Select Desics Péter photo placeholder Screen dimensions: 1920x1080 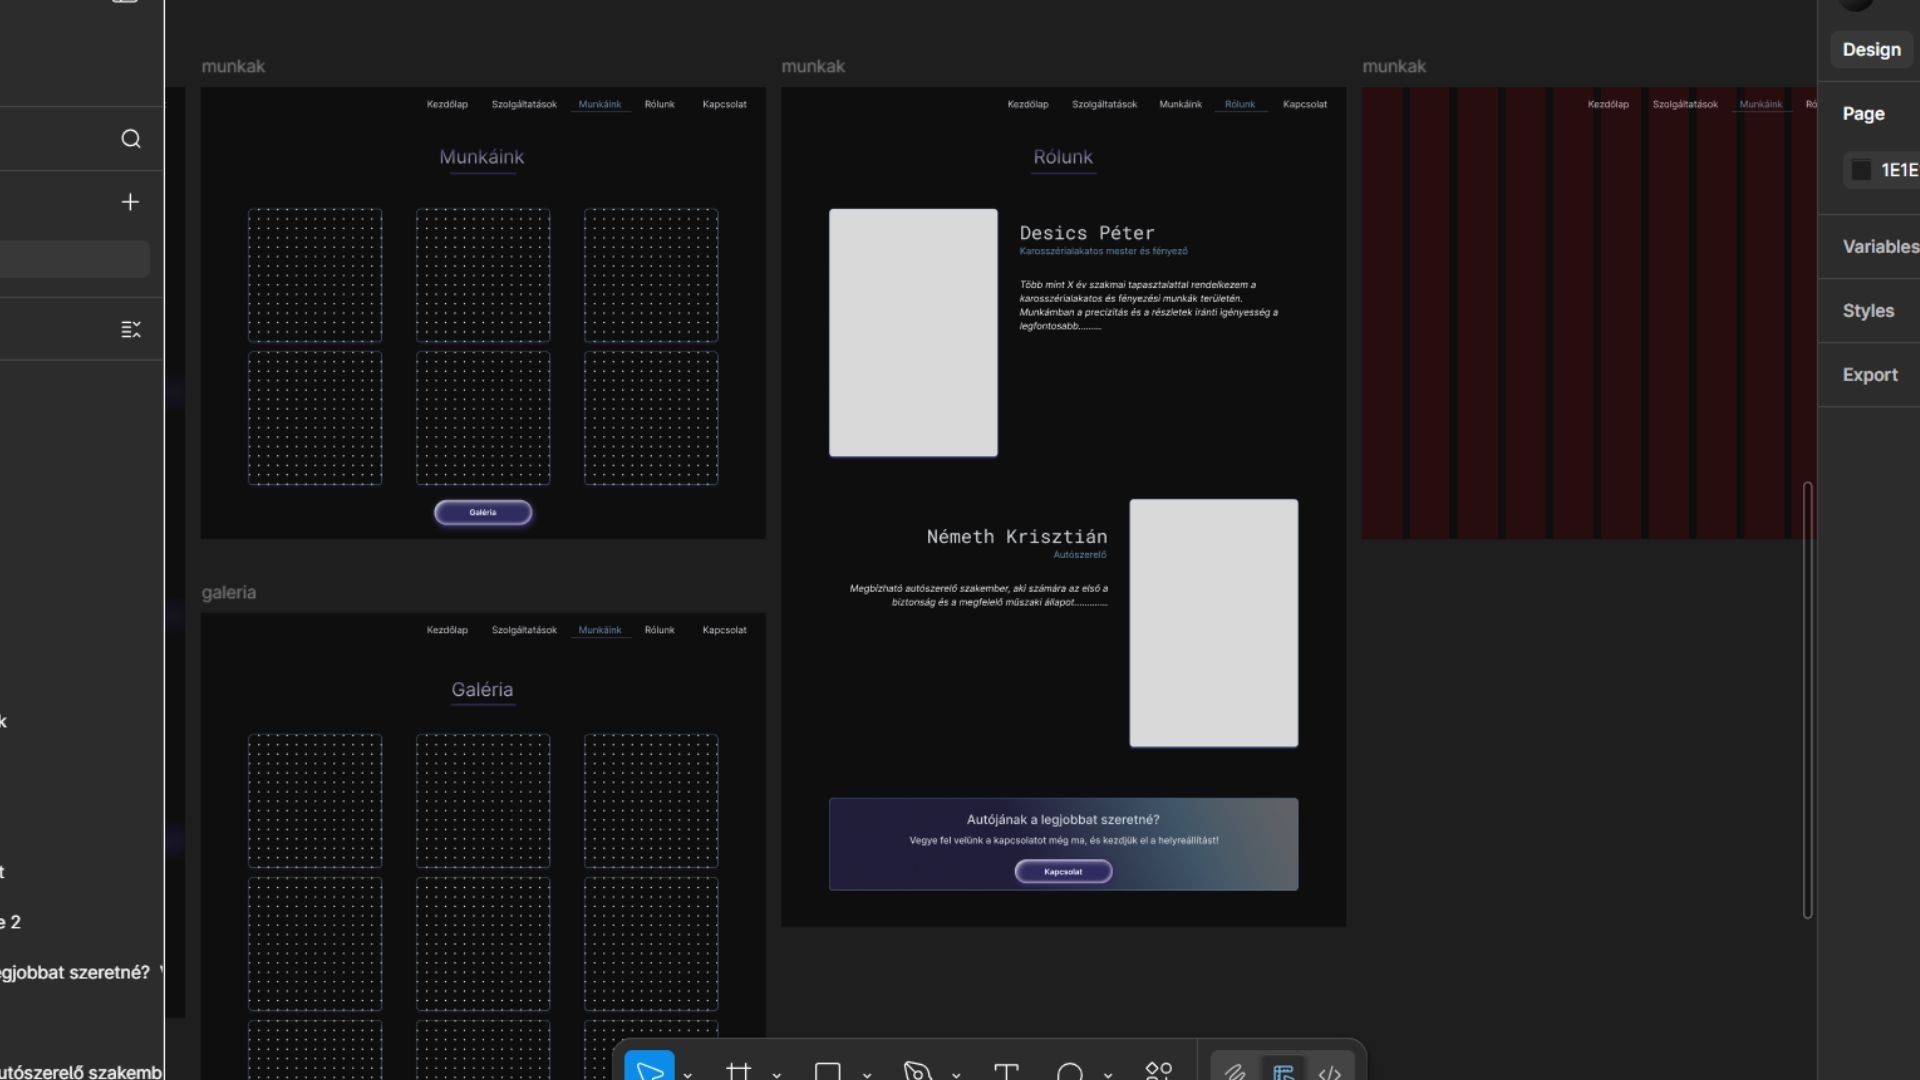913,332
